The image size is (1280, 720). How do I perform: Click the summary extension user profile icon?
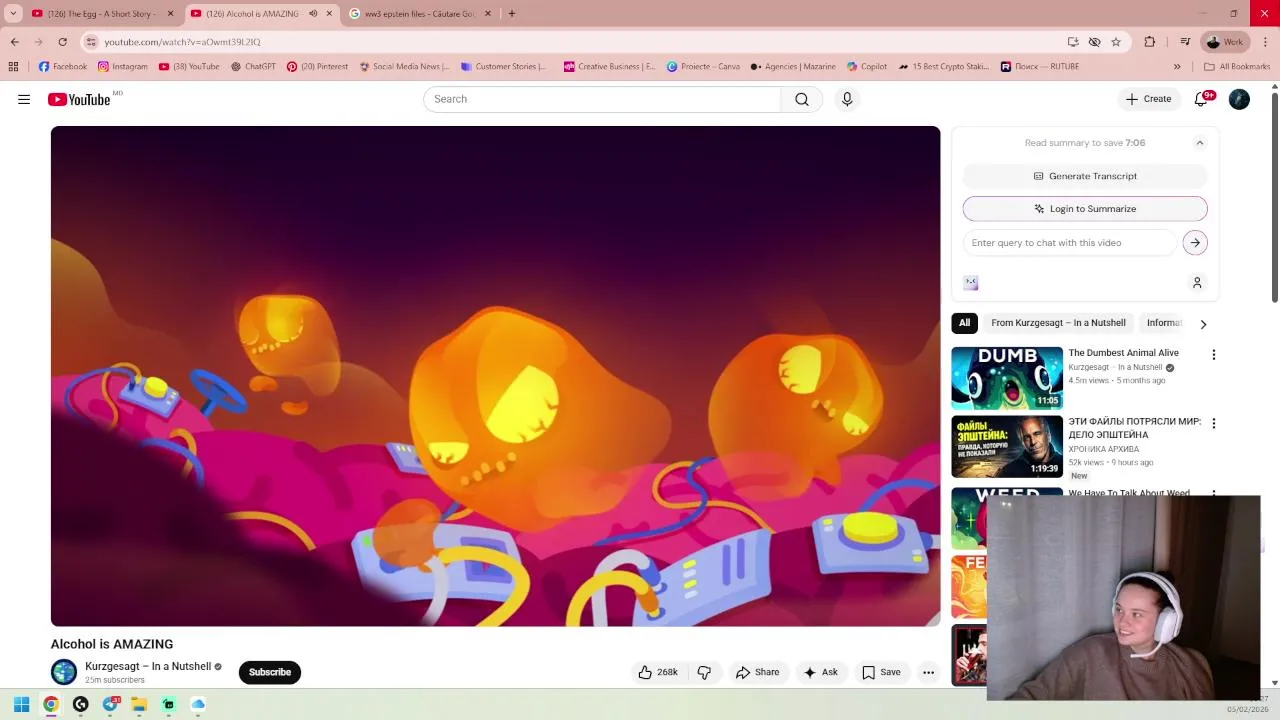coord(1197,283)
